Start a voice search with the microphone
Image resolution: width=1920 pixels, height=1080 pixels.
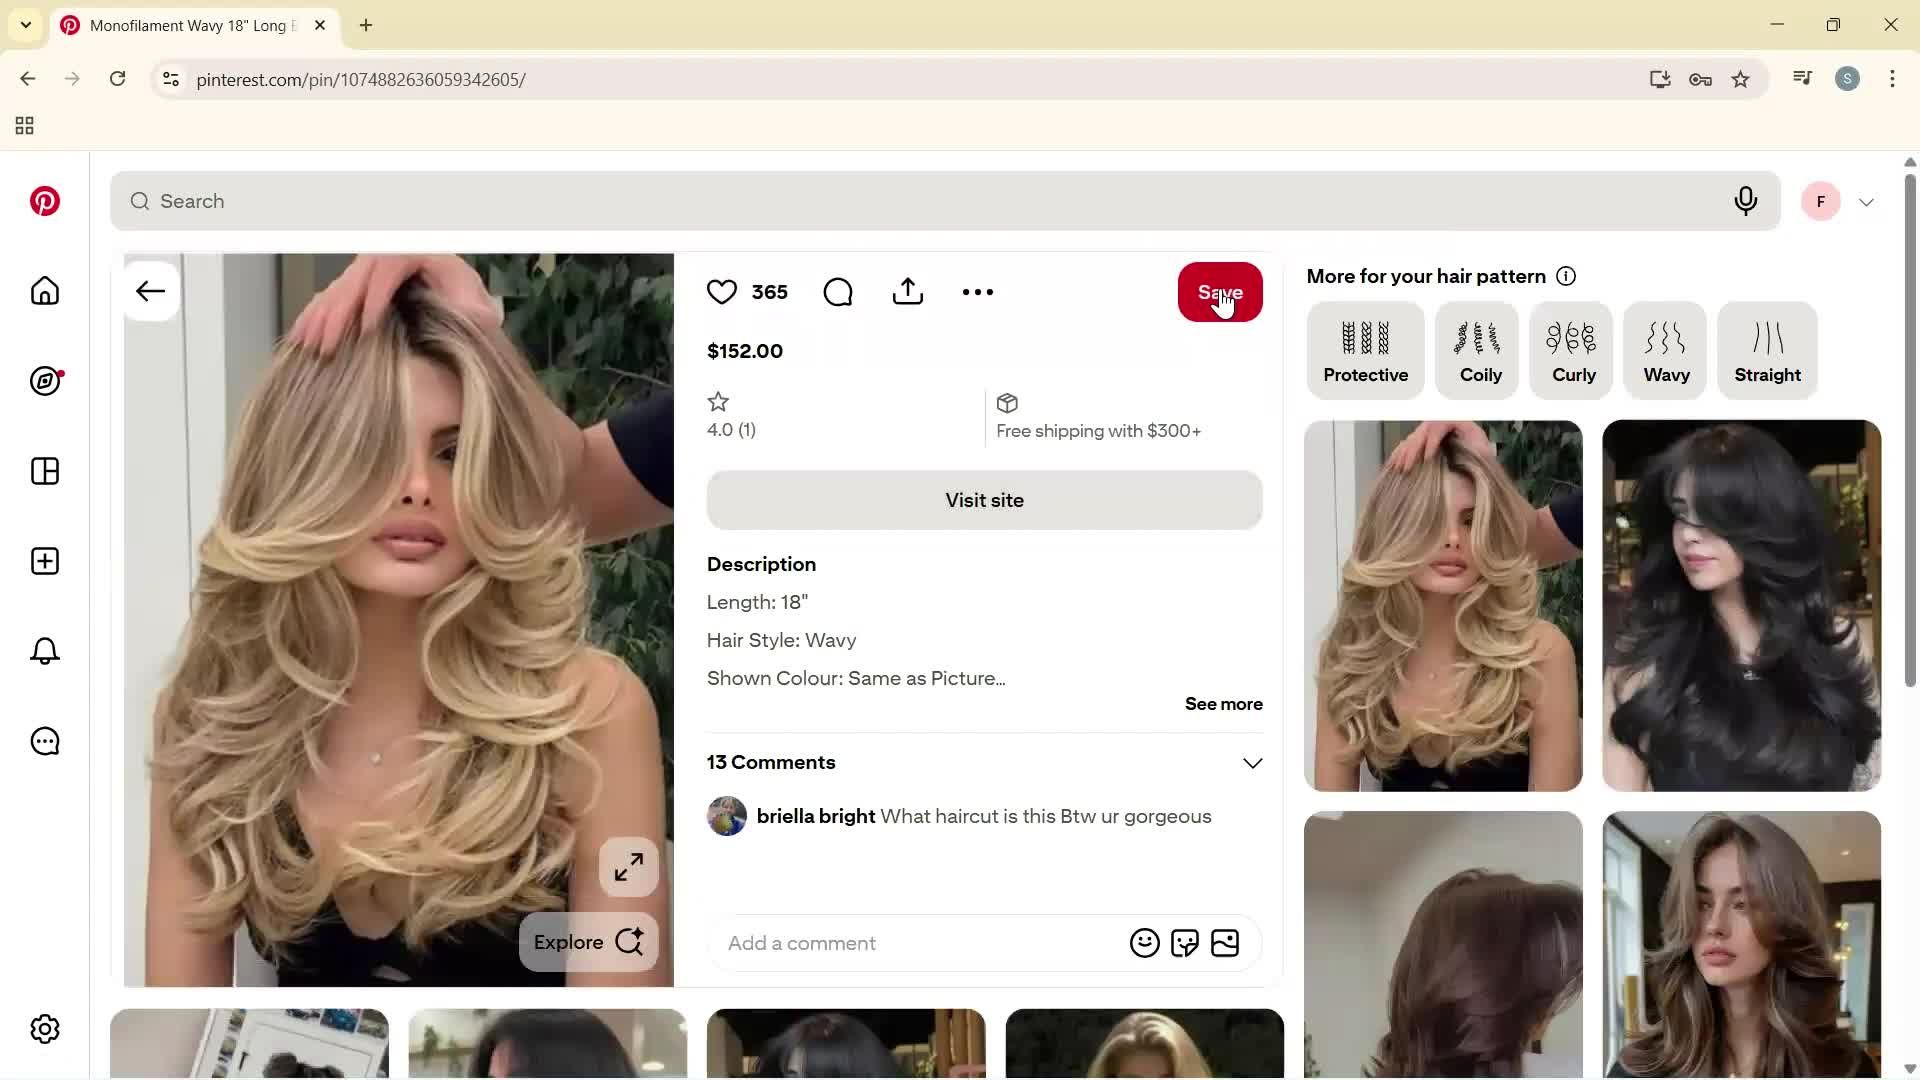tap(1745, 201)
